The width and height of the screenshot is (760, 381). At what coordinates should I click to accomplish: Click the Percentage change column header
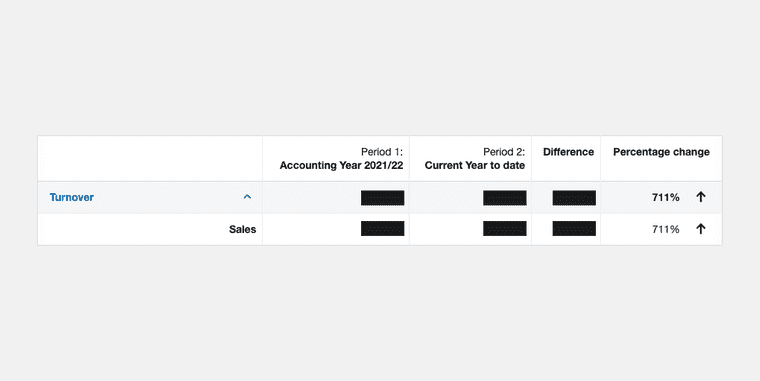pyautogui.click(x=661, y=152)
